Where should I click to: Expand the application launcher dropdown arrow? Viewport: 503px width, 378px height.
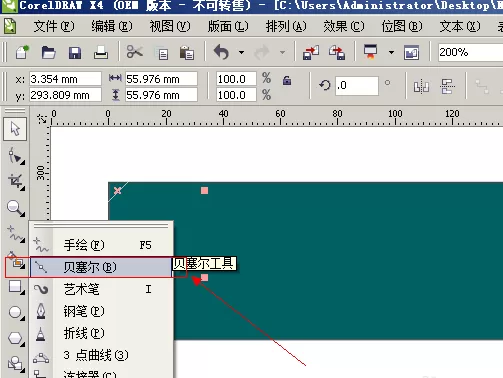[391, 53]
